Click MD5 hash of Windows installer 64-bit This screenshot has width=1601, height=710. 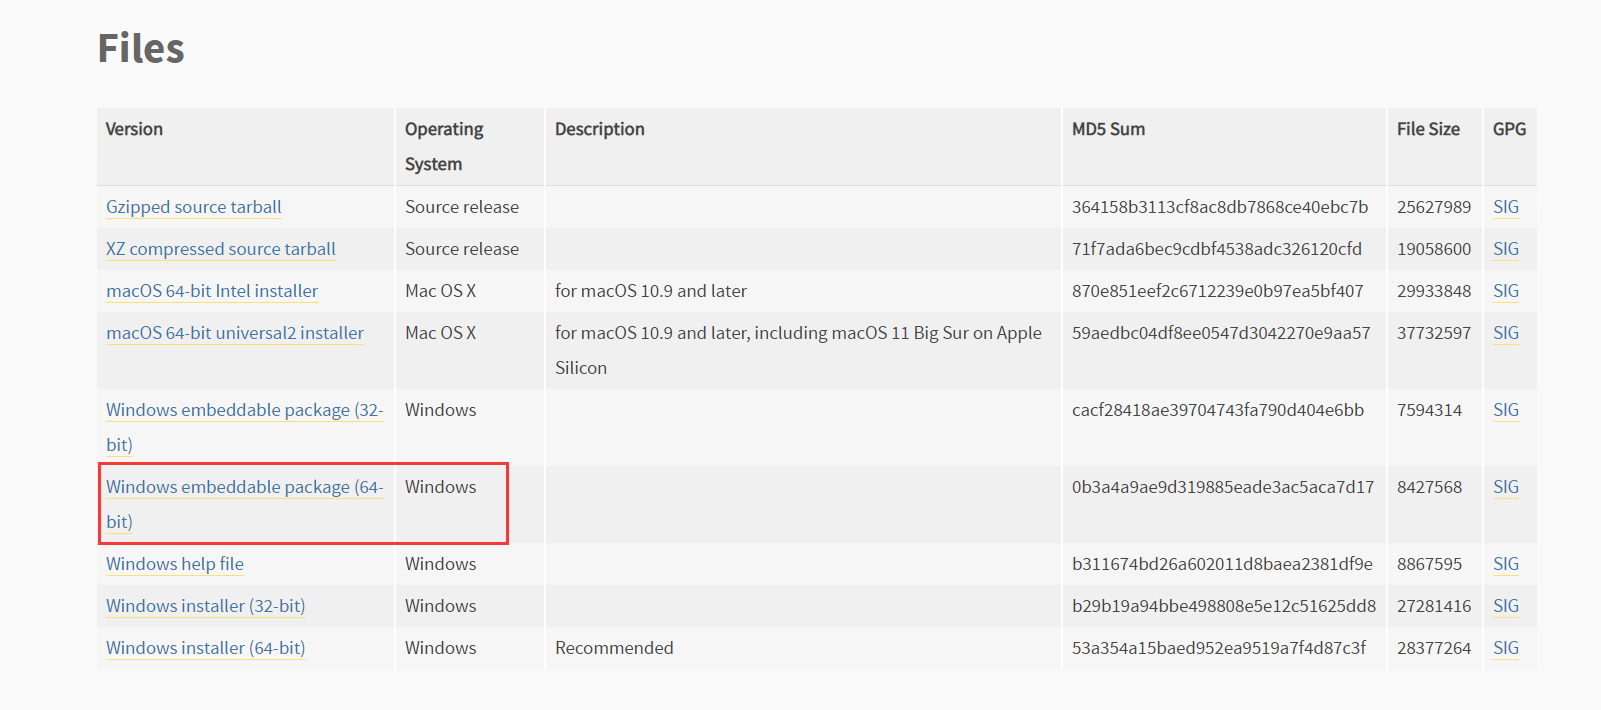(1218, 648)
